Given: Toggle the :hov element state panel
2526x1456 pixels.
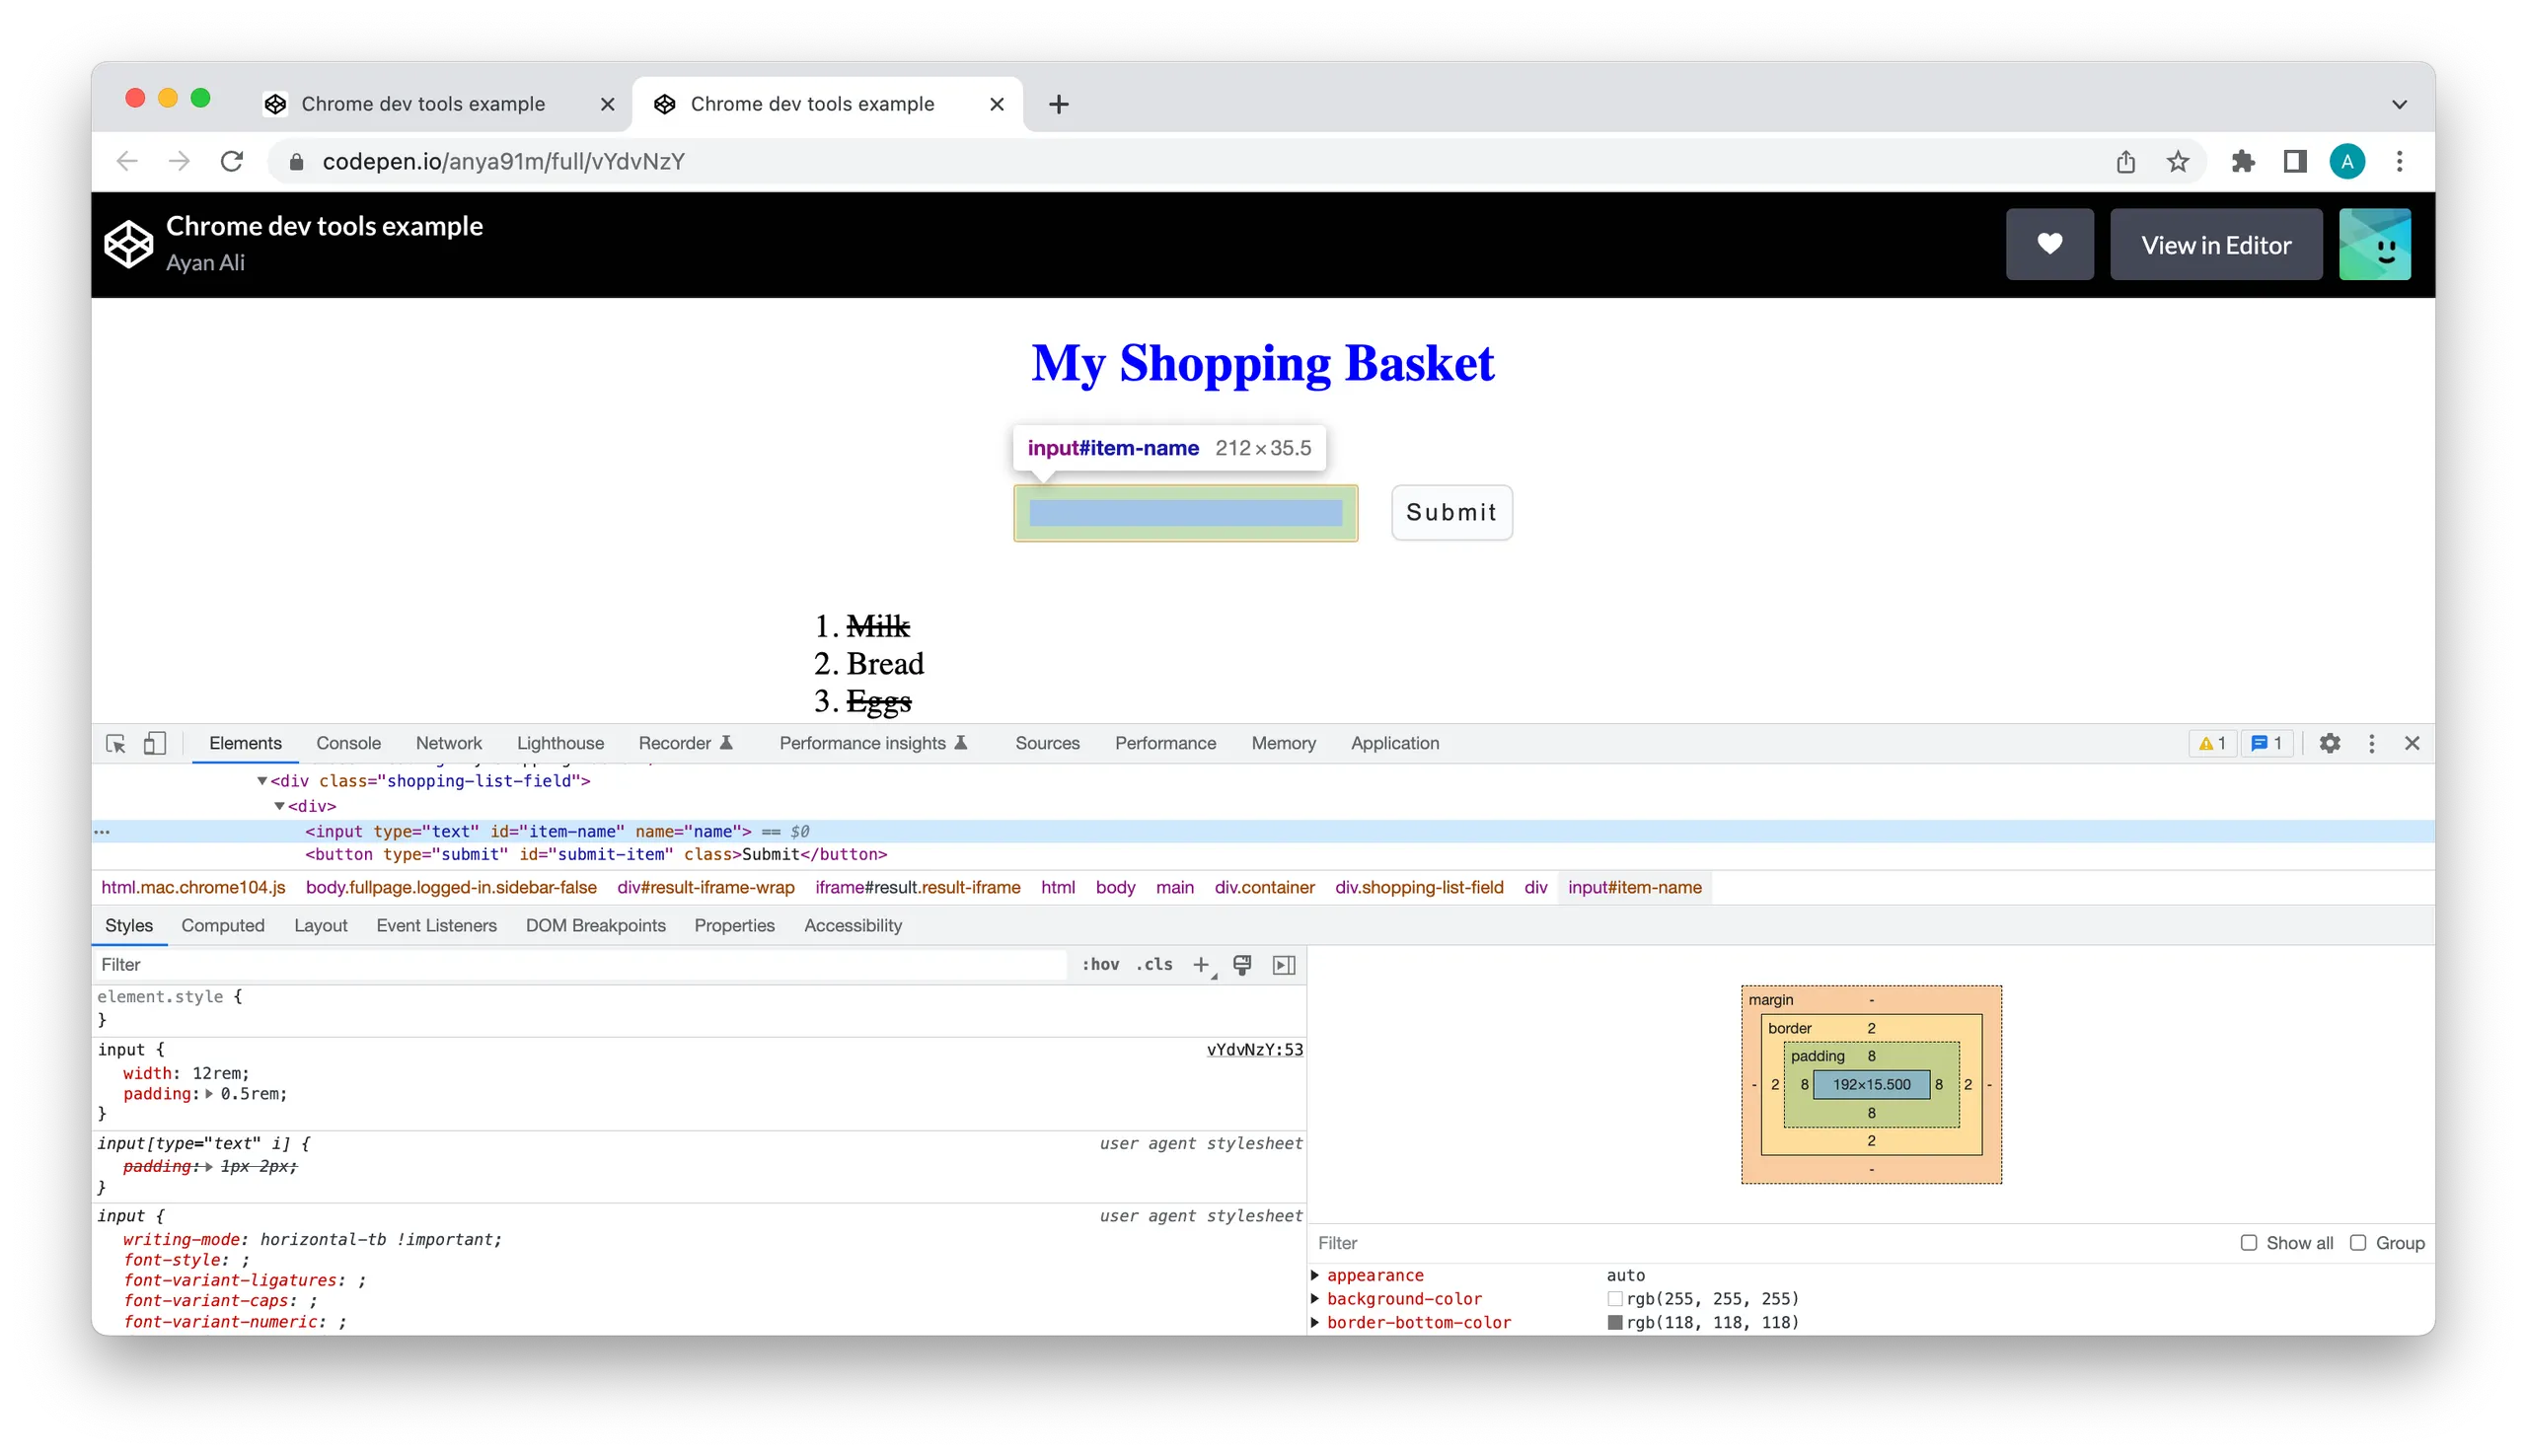Looking at the screenshot, I should pos(1100,964).
